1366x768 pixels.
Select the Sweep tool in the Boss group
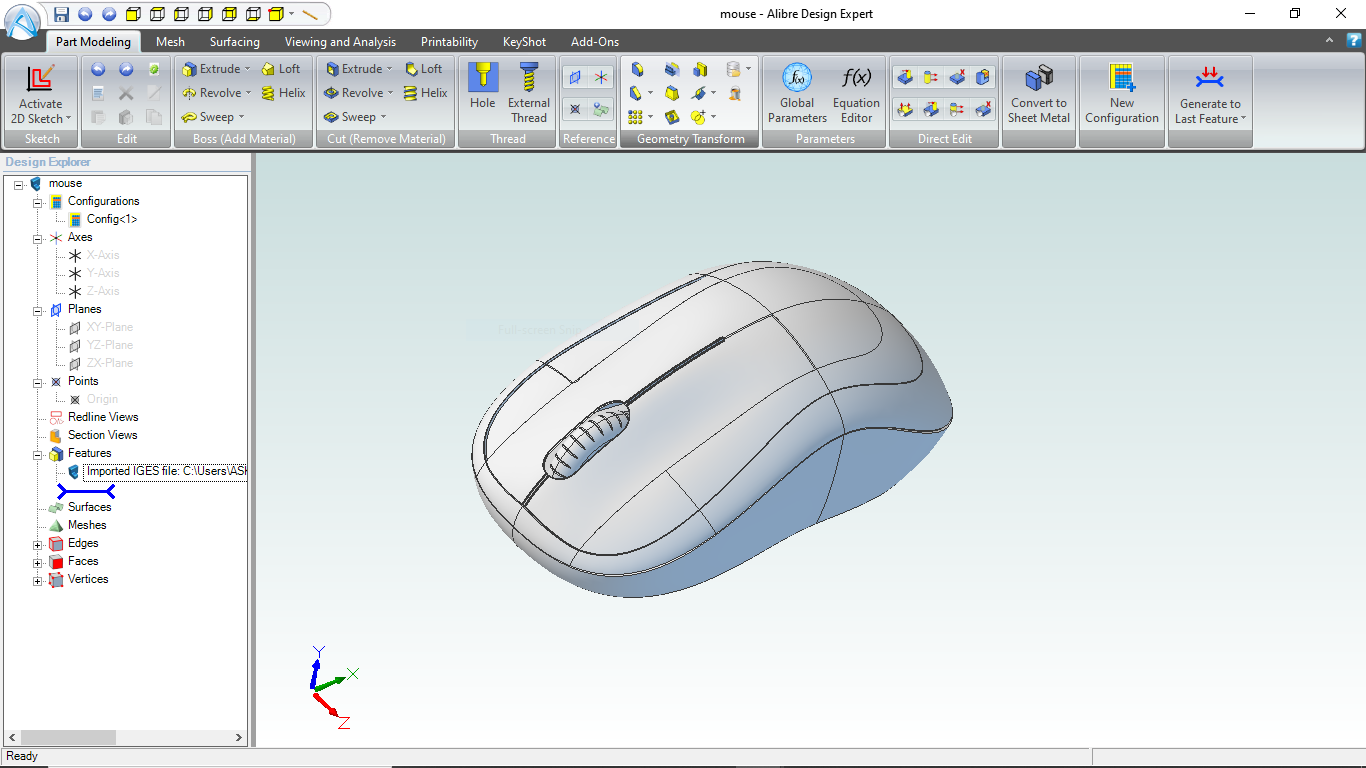coord(208,117)
